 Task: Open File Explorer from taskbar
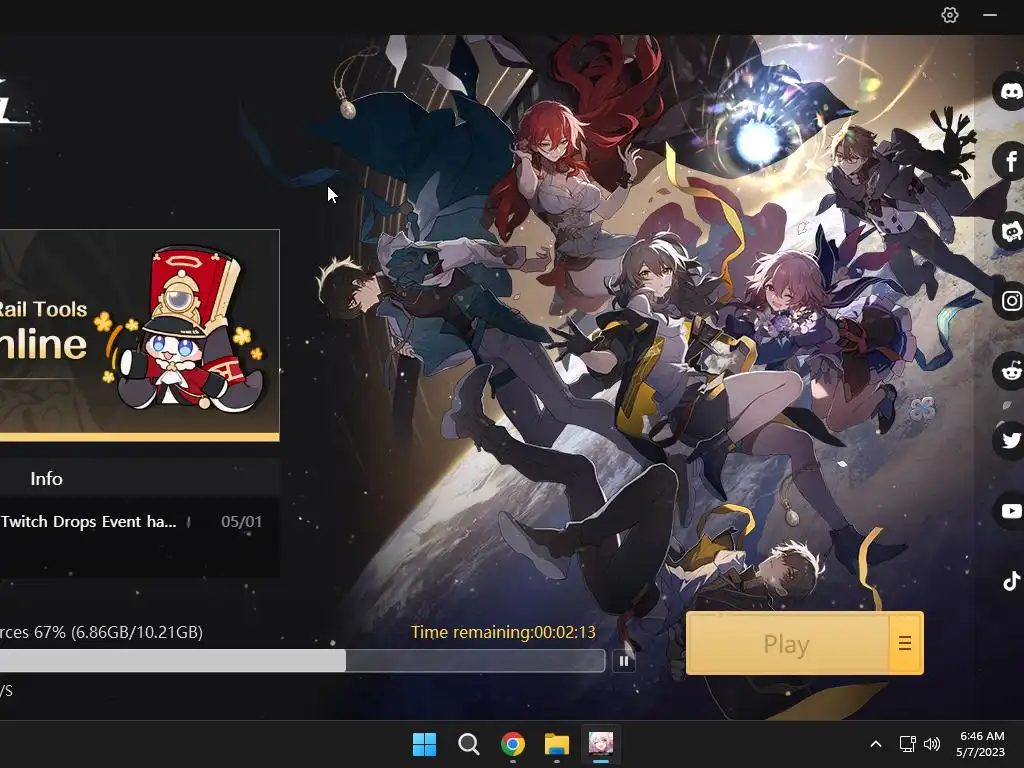557,744
